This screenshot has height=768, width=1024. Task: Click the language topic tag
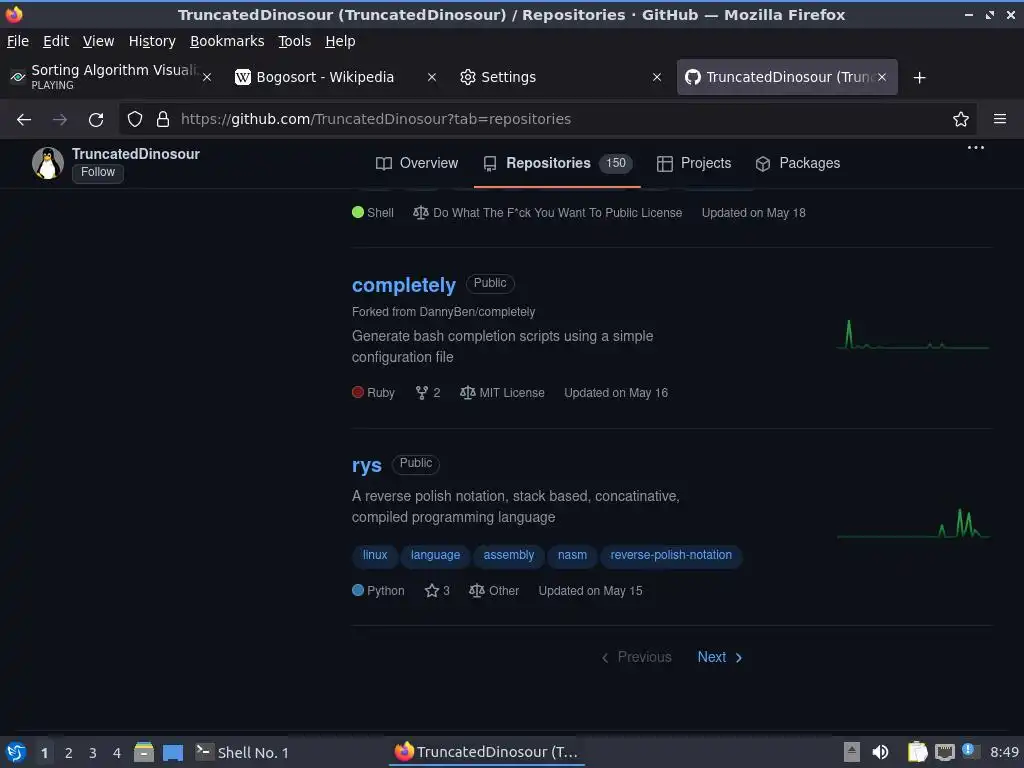pos(435,555)
